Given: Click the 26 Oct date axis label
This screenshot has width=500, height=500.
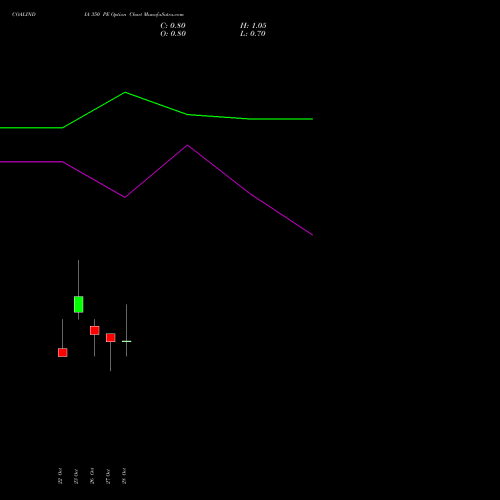Looking at the screenshot, I should point(92,476).
